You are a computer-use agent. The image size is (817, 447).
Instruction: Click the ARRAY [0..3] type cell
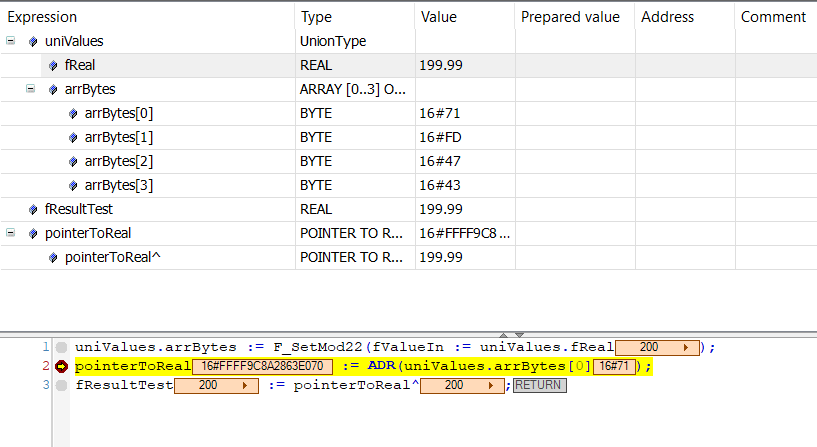(x=355, y=89)
